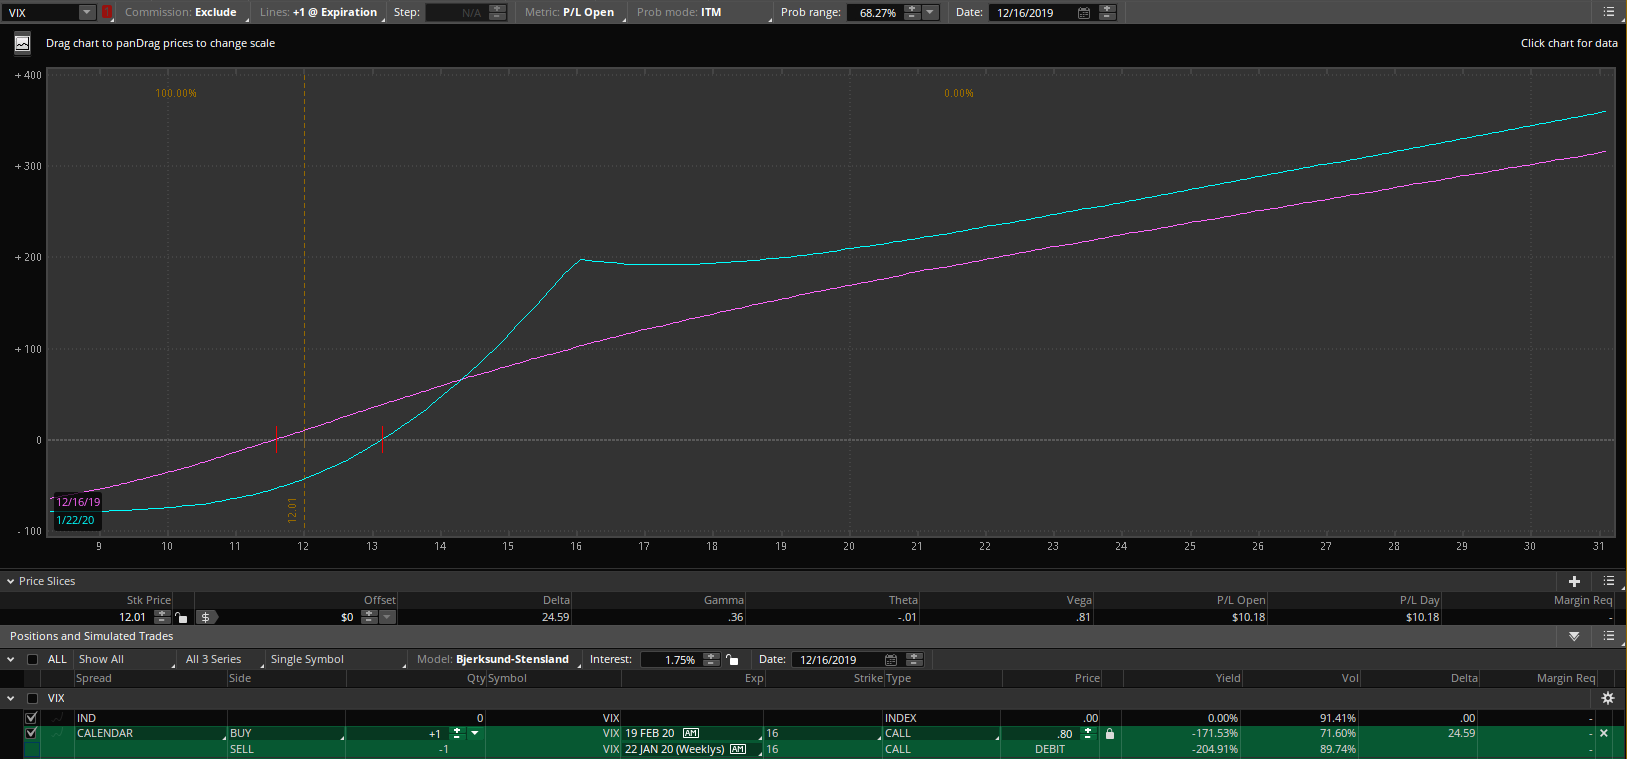1627x759 pixels.
Task: Adjust the top Step value stepper
Action: tap(498, 13)
